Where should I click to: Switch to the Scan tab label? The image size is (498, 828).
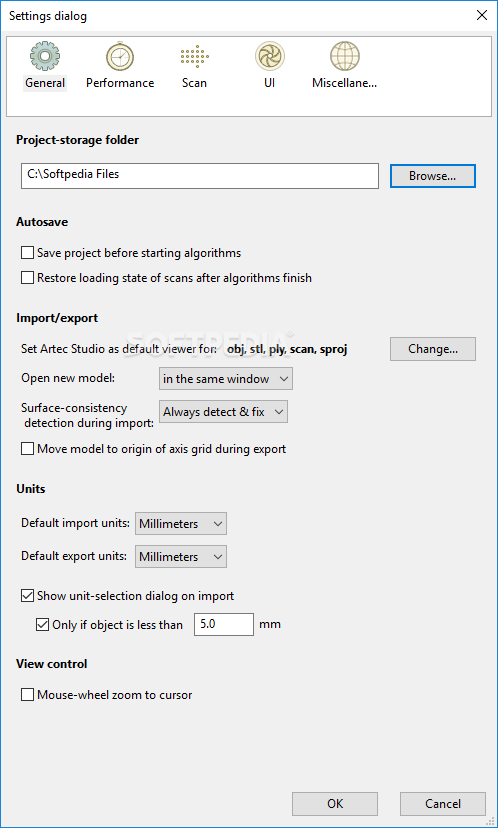point(194,83)
